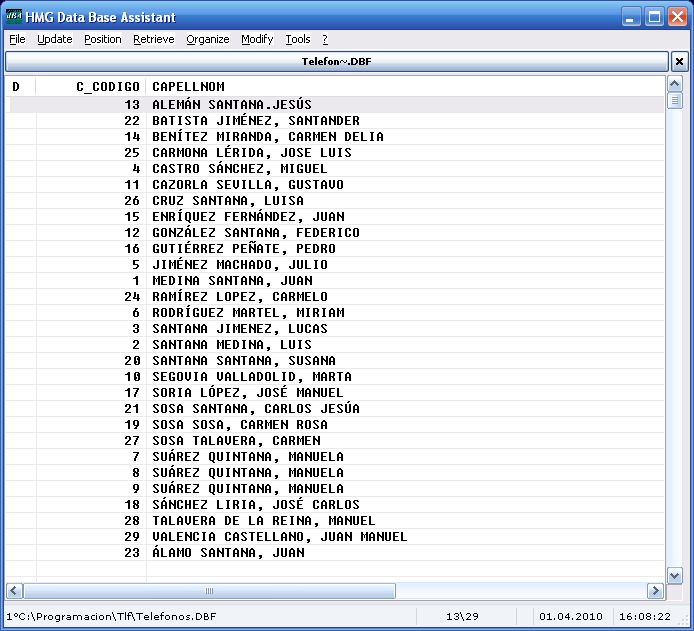This screenshot has width=694, height=631.
Task: Open the Modify menu
Action: pyautogui.click(x=257, y=40)
